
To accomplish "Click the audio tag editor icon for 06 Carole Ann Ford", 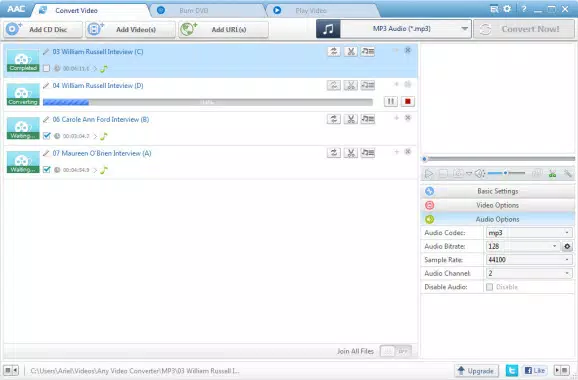I will click(368, 119).
